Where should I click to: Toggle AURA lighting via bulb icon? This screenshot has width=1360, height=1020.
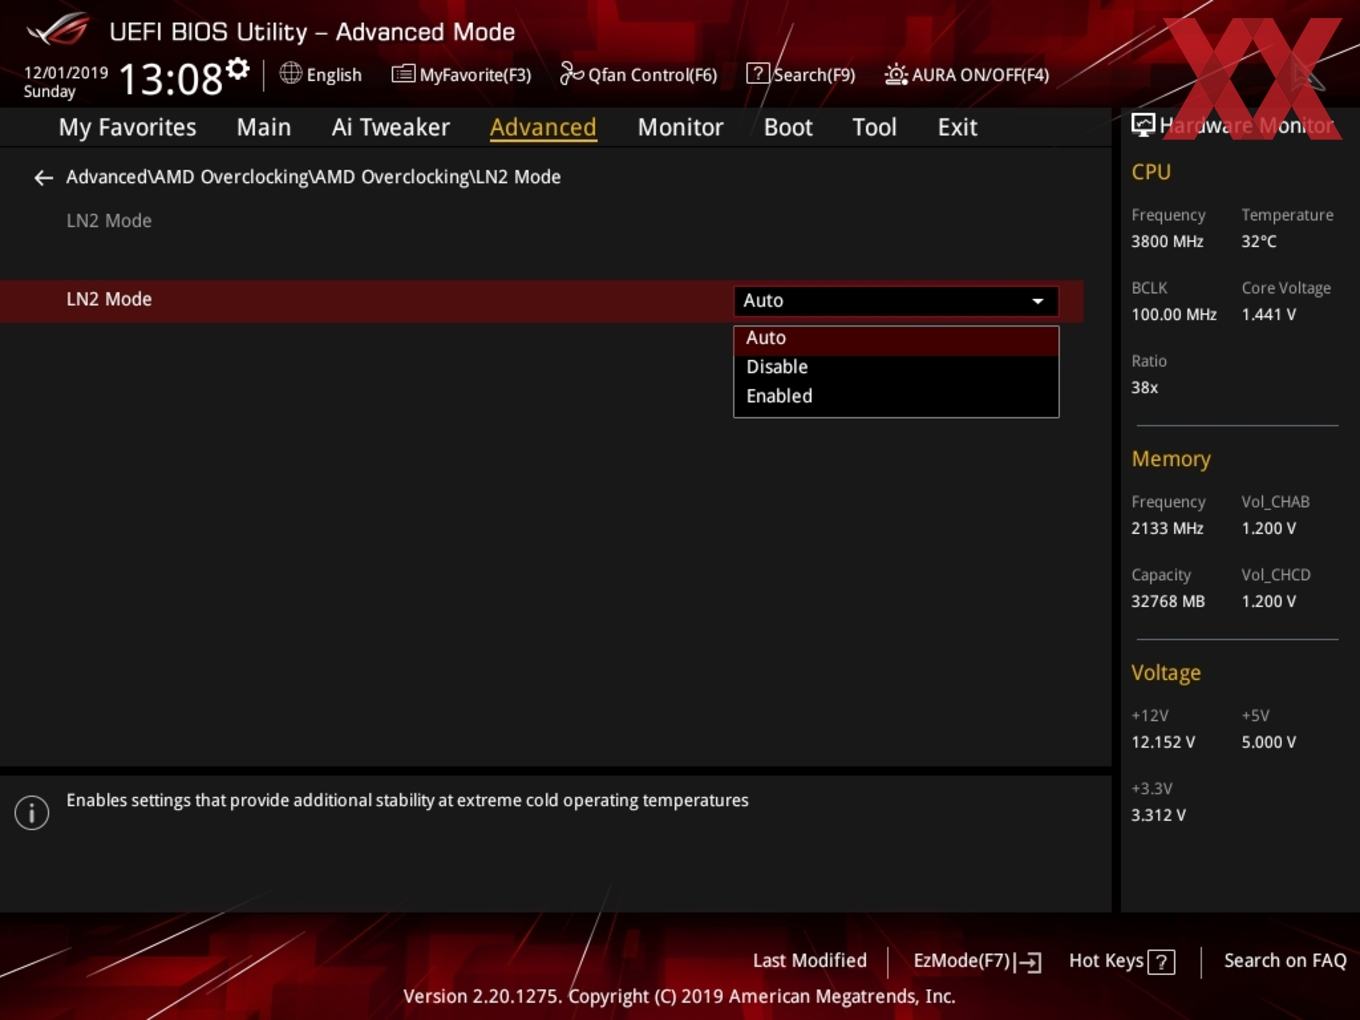point(896,74)
